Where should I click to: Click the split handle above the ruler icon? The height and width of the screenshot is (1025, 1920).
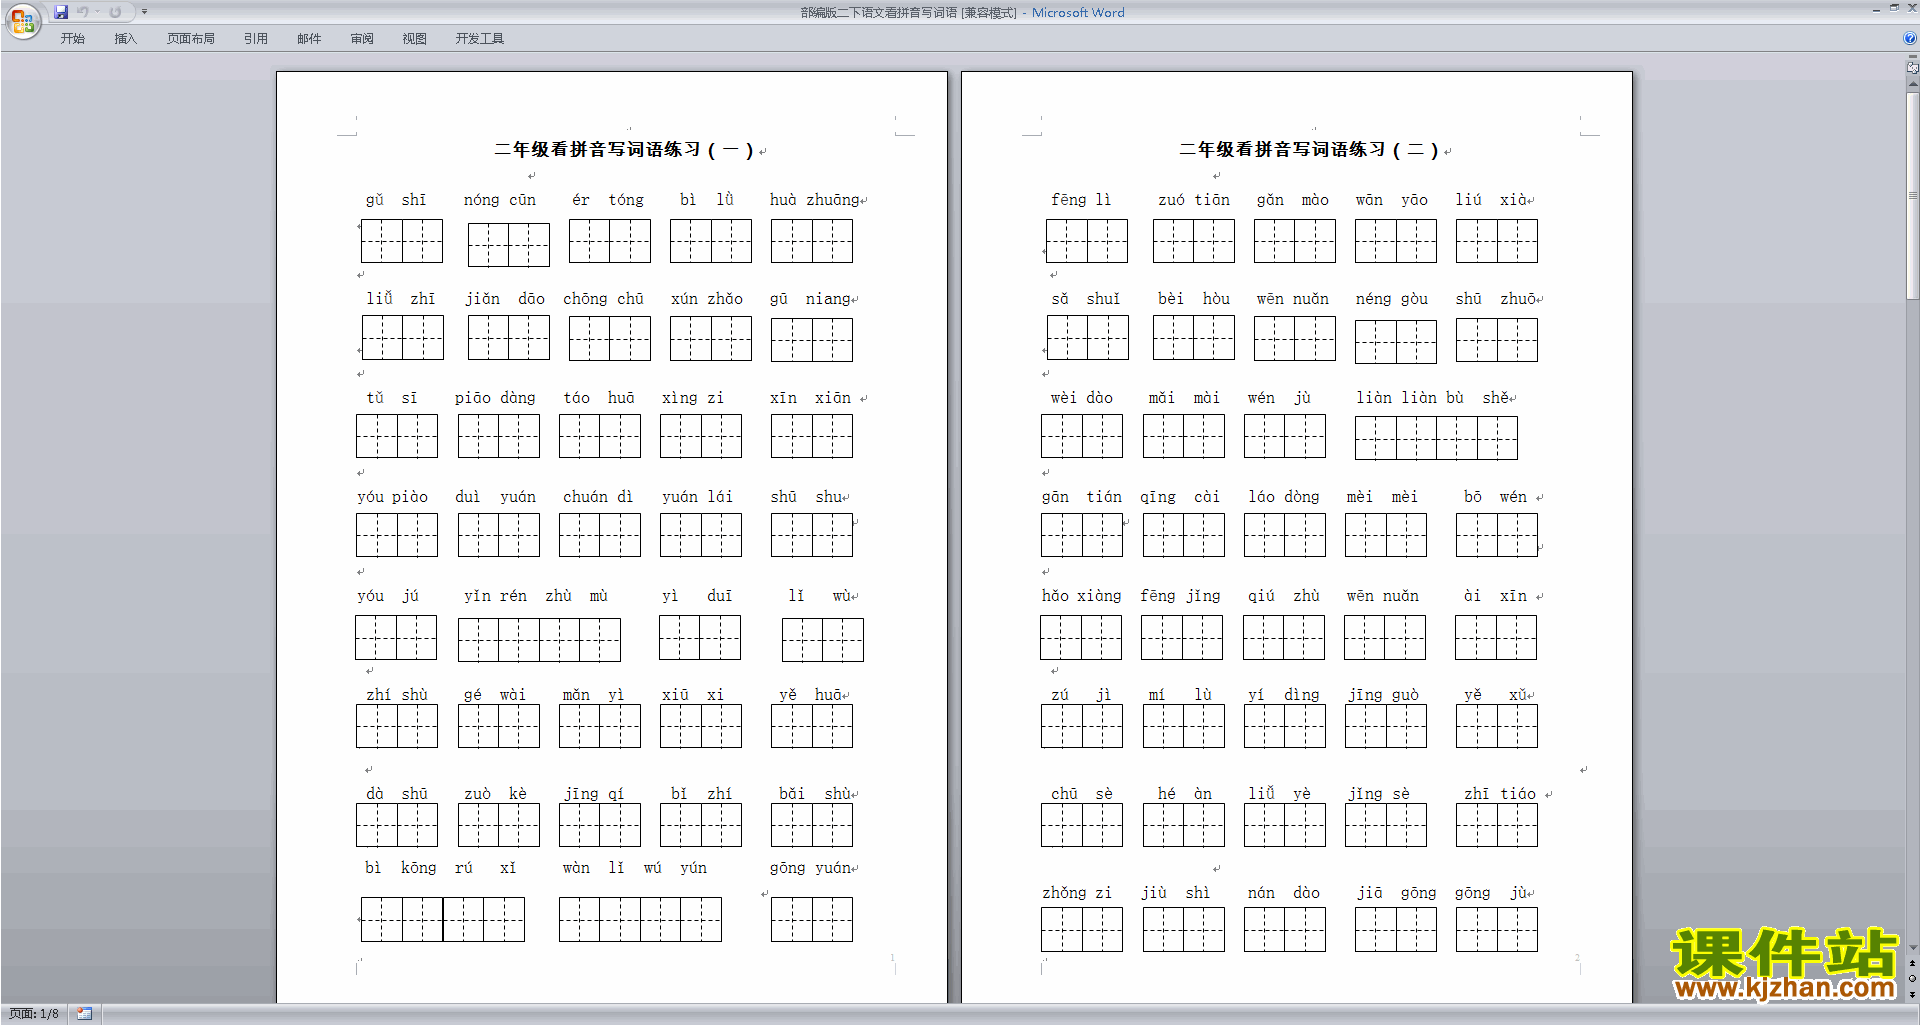(1912, 58)
